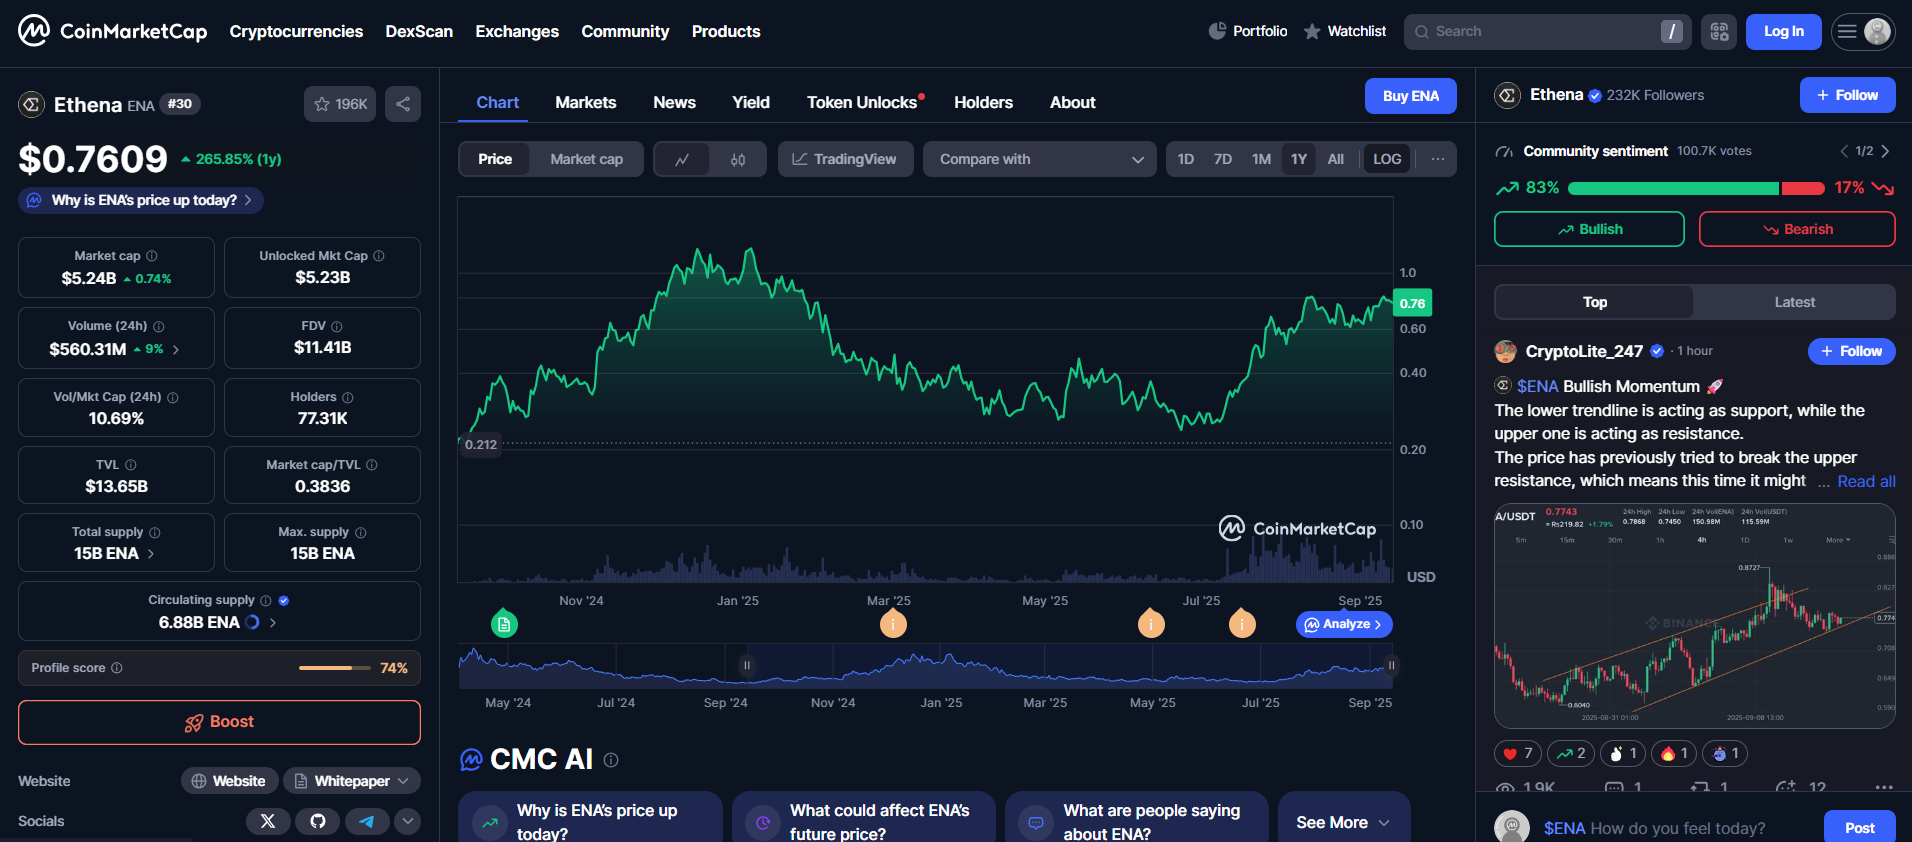The width and height of the screenshot is (1912, 842).
Task: Toggle the LOG scale on chart
Action: (1387, 159)
